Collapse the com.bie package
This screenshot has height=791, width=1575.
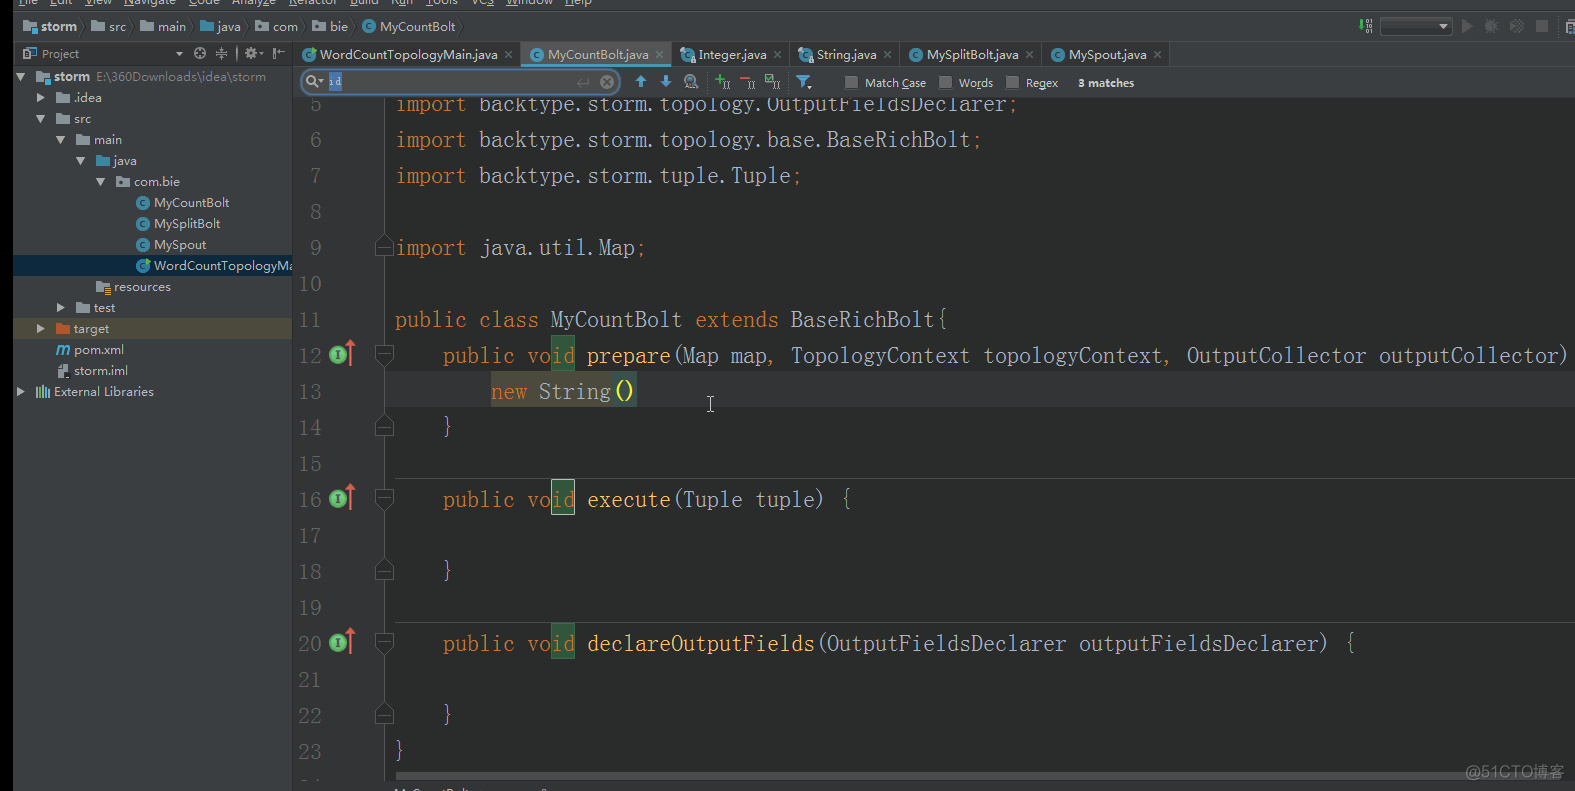[x=101, y=181]
